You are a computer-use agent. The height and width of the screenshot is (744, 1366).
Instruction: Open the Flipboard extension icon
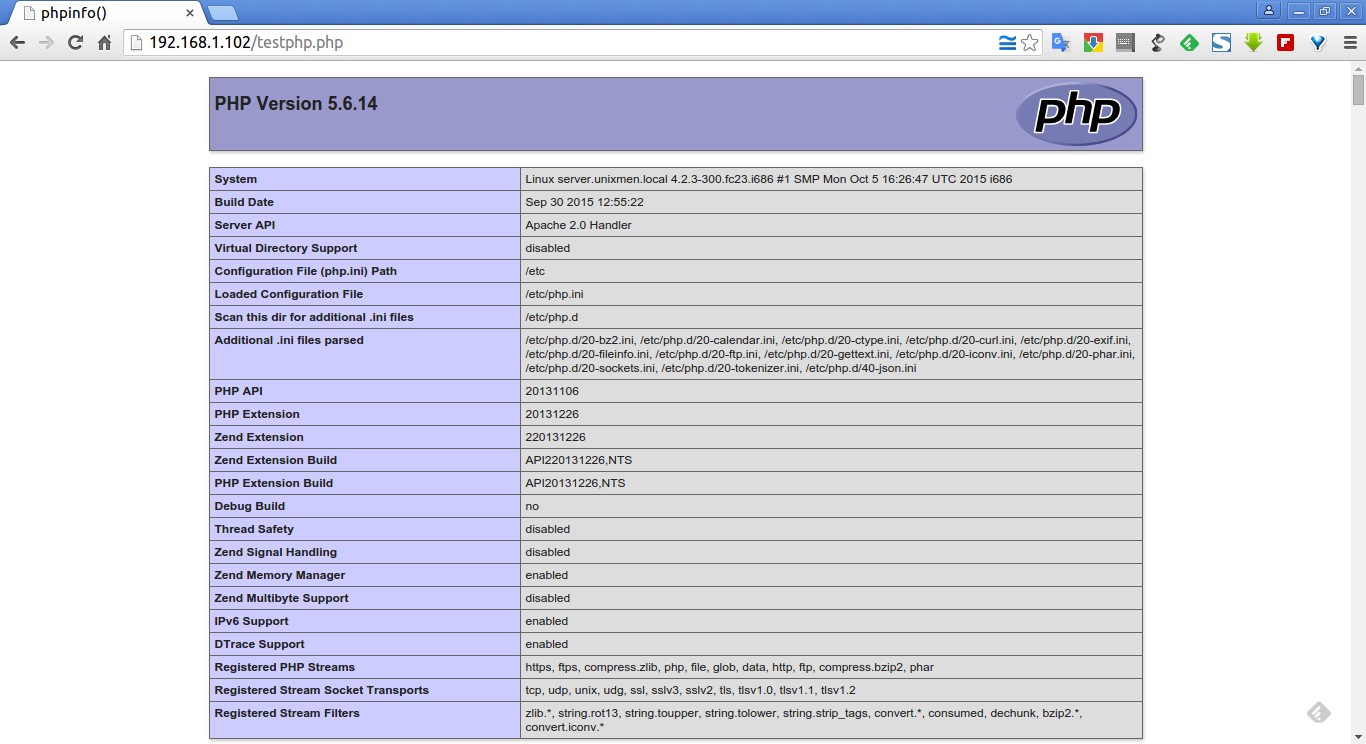(x=1286, y=43)
